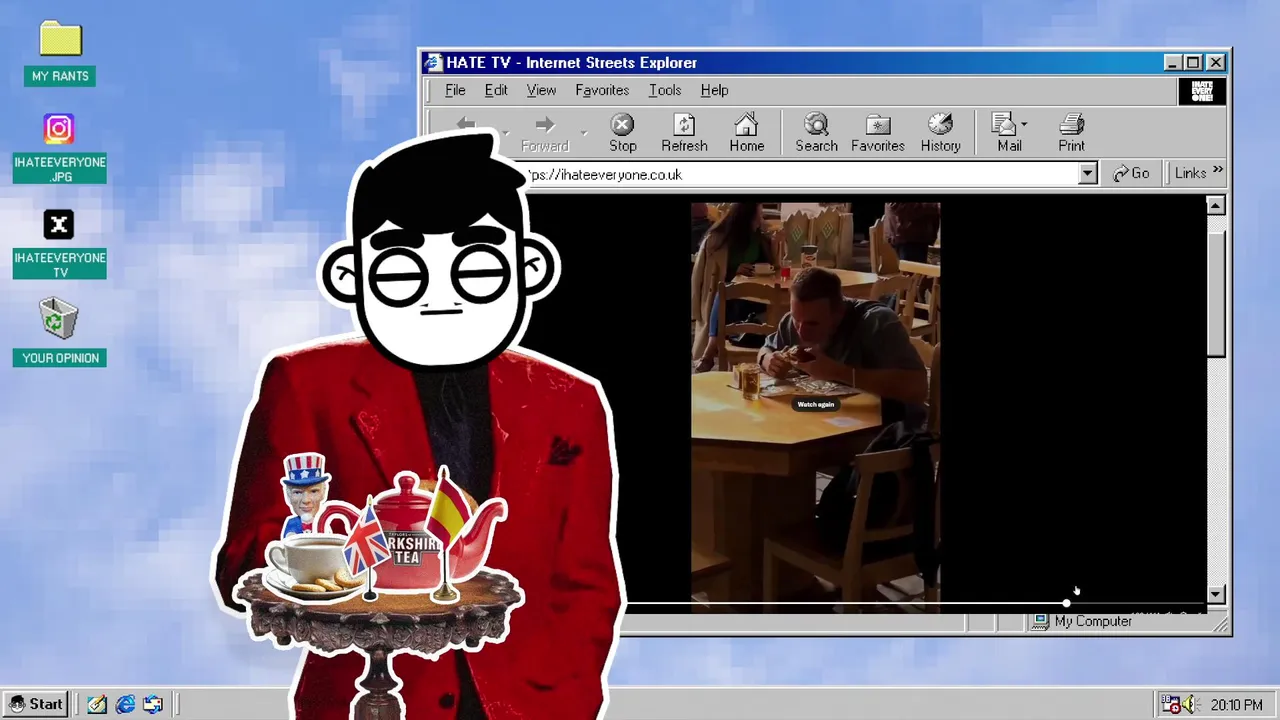The image size is (1280, 720).
Task: Open the MY RANTS folder icon
Action: (60, 39)
